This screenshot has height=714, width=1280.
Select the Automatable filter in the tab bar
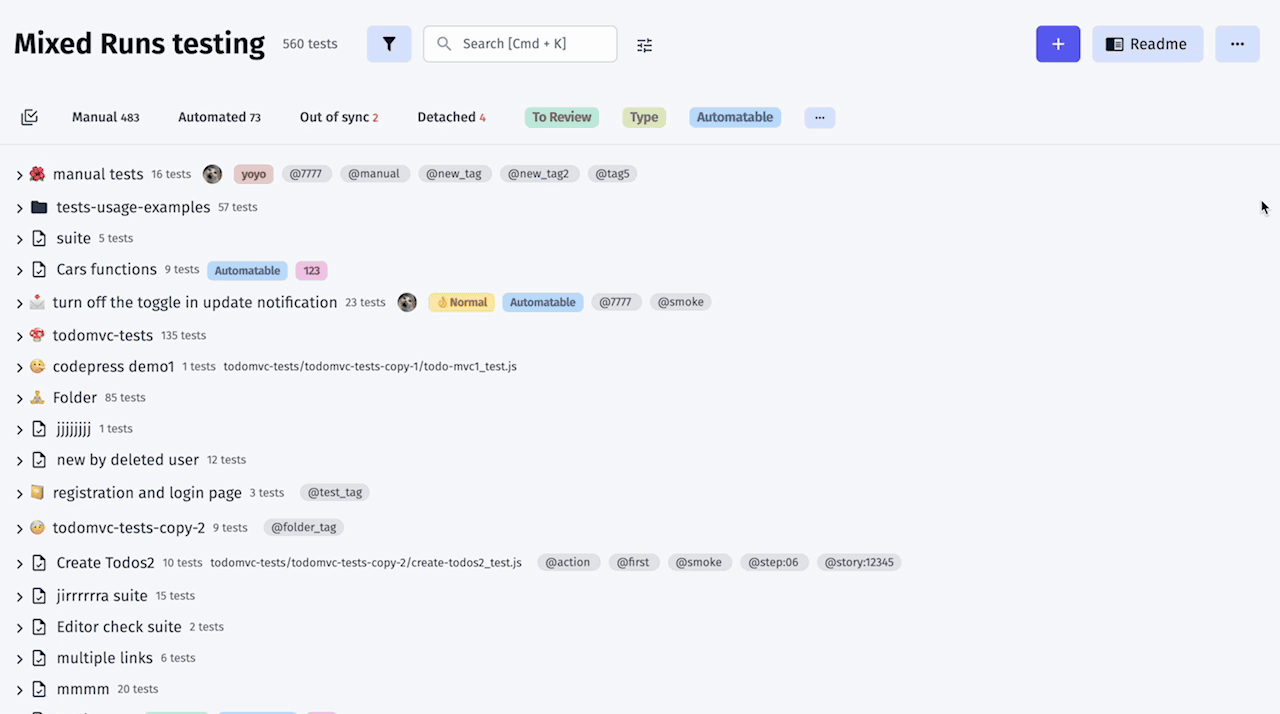[735, 117]
